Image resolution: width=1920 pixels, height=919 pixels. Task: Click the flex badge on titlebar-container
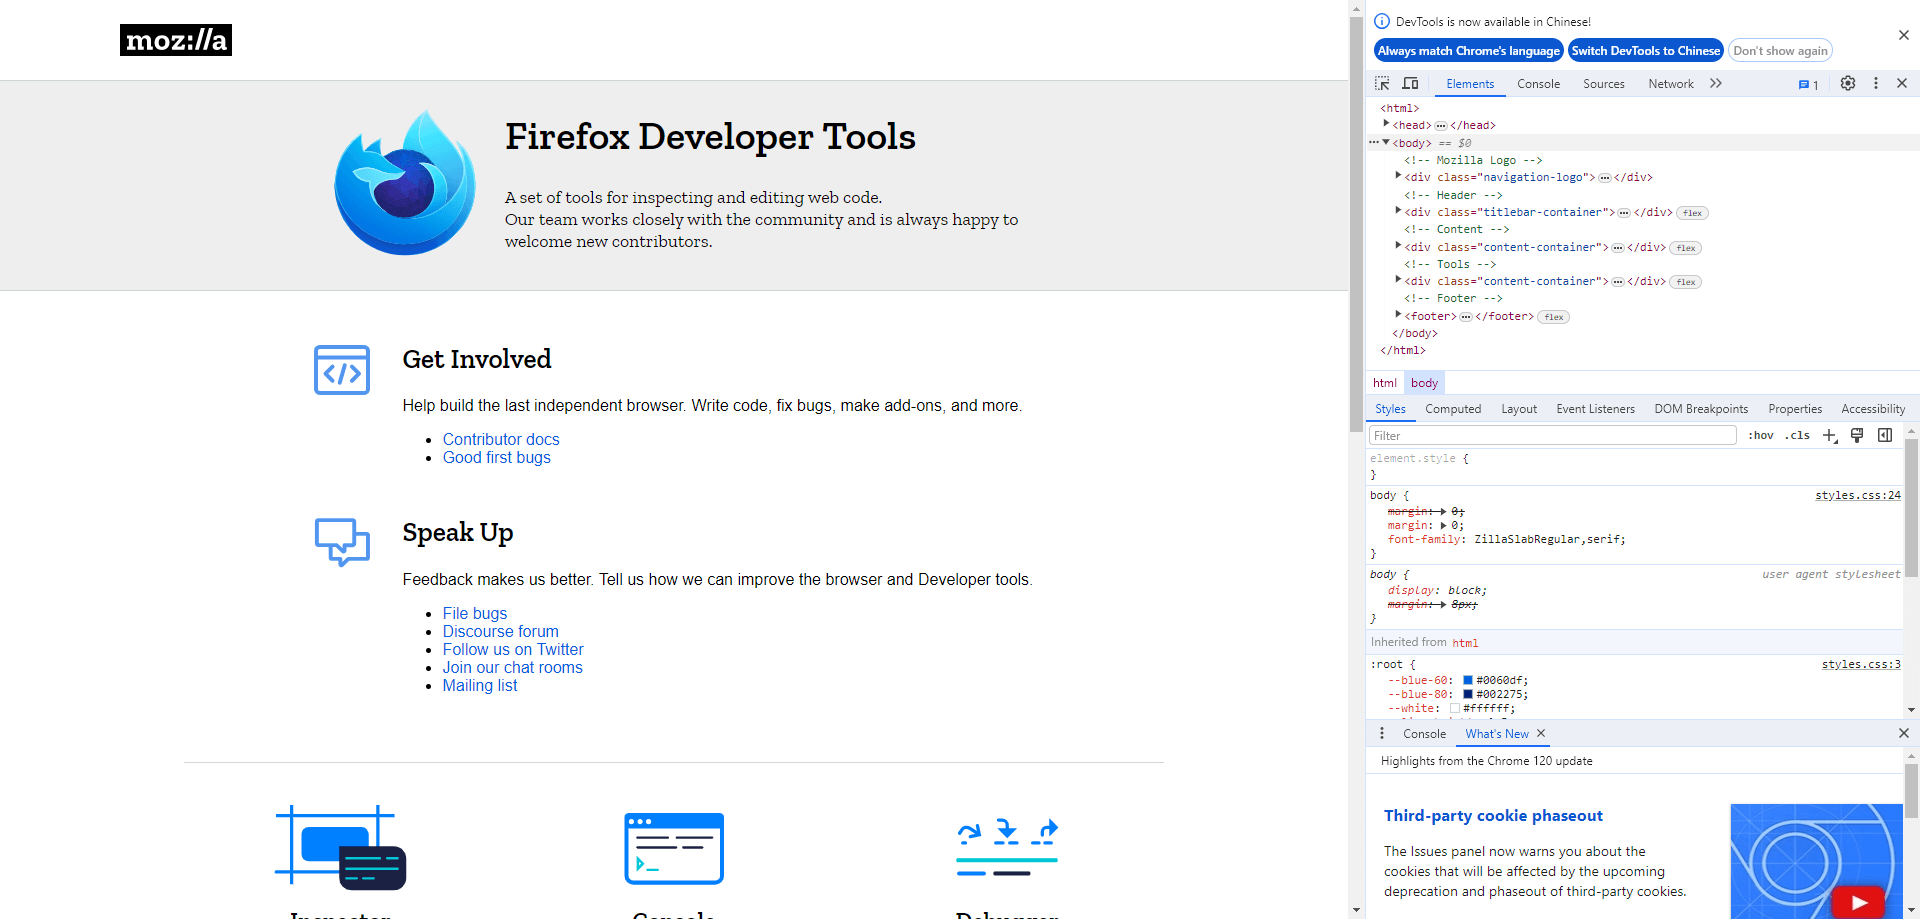click(x=1692, y=213)
